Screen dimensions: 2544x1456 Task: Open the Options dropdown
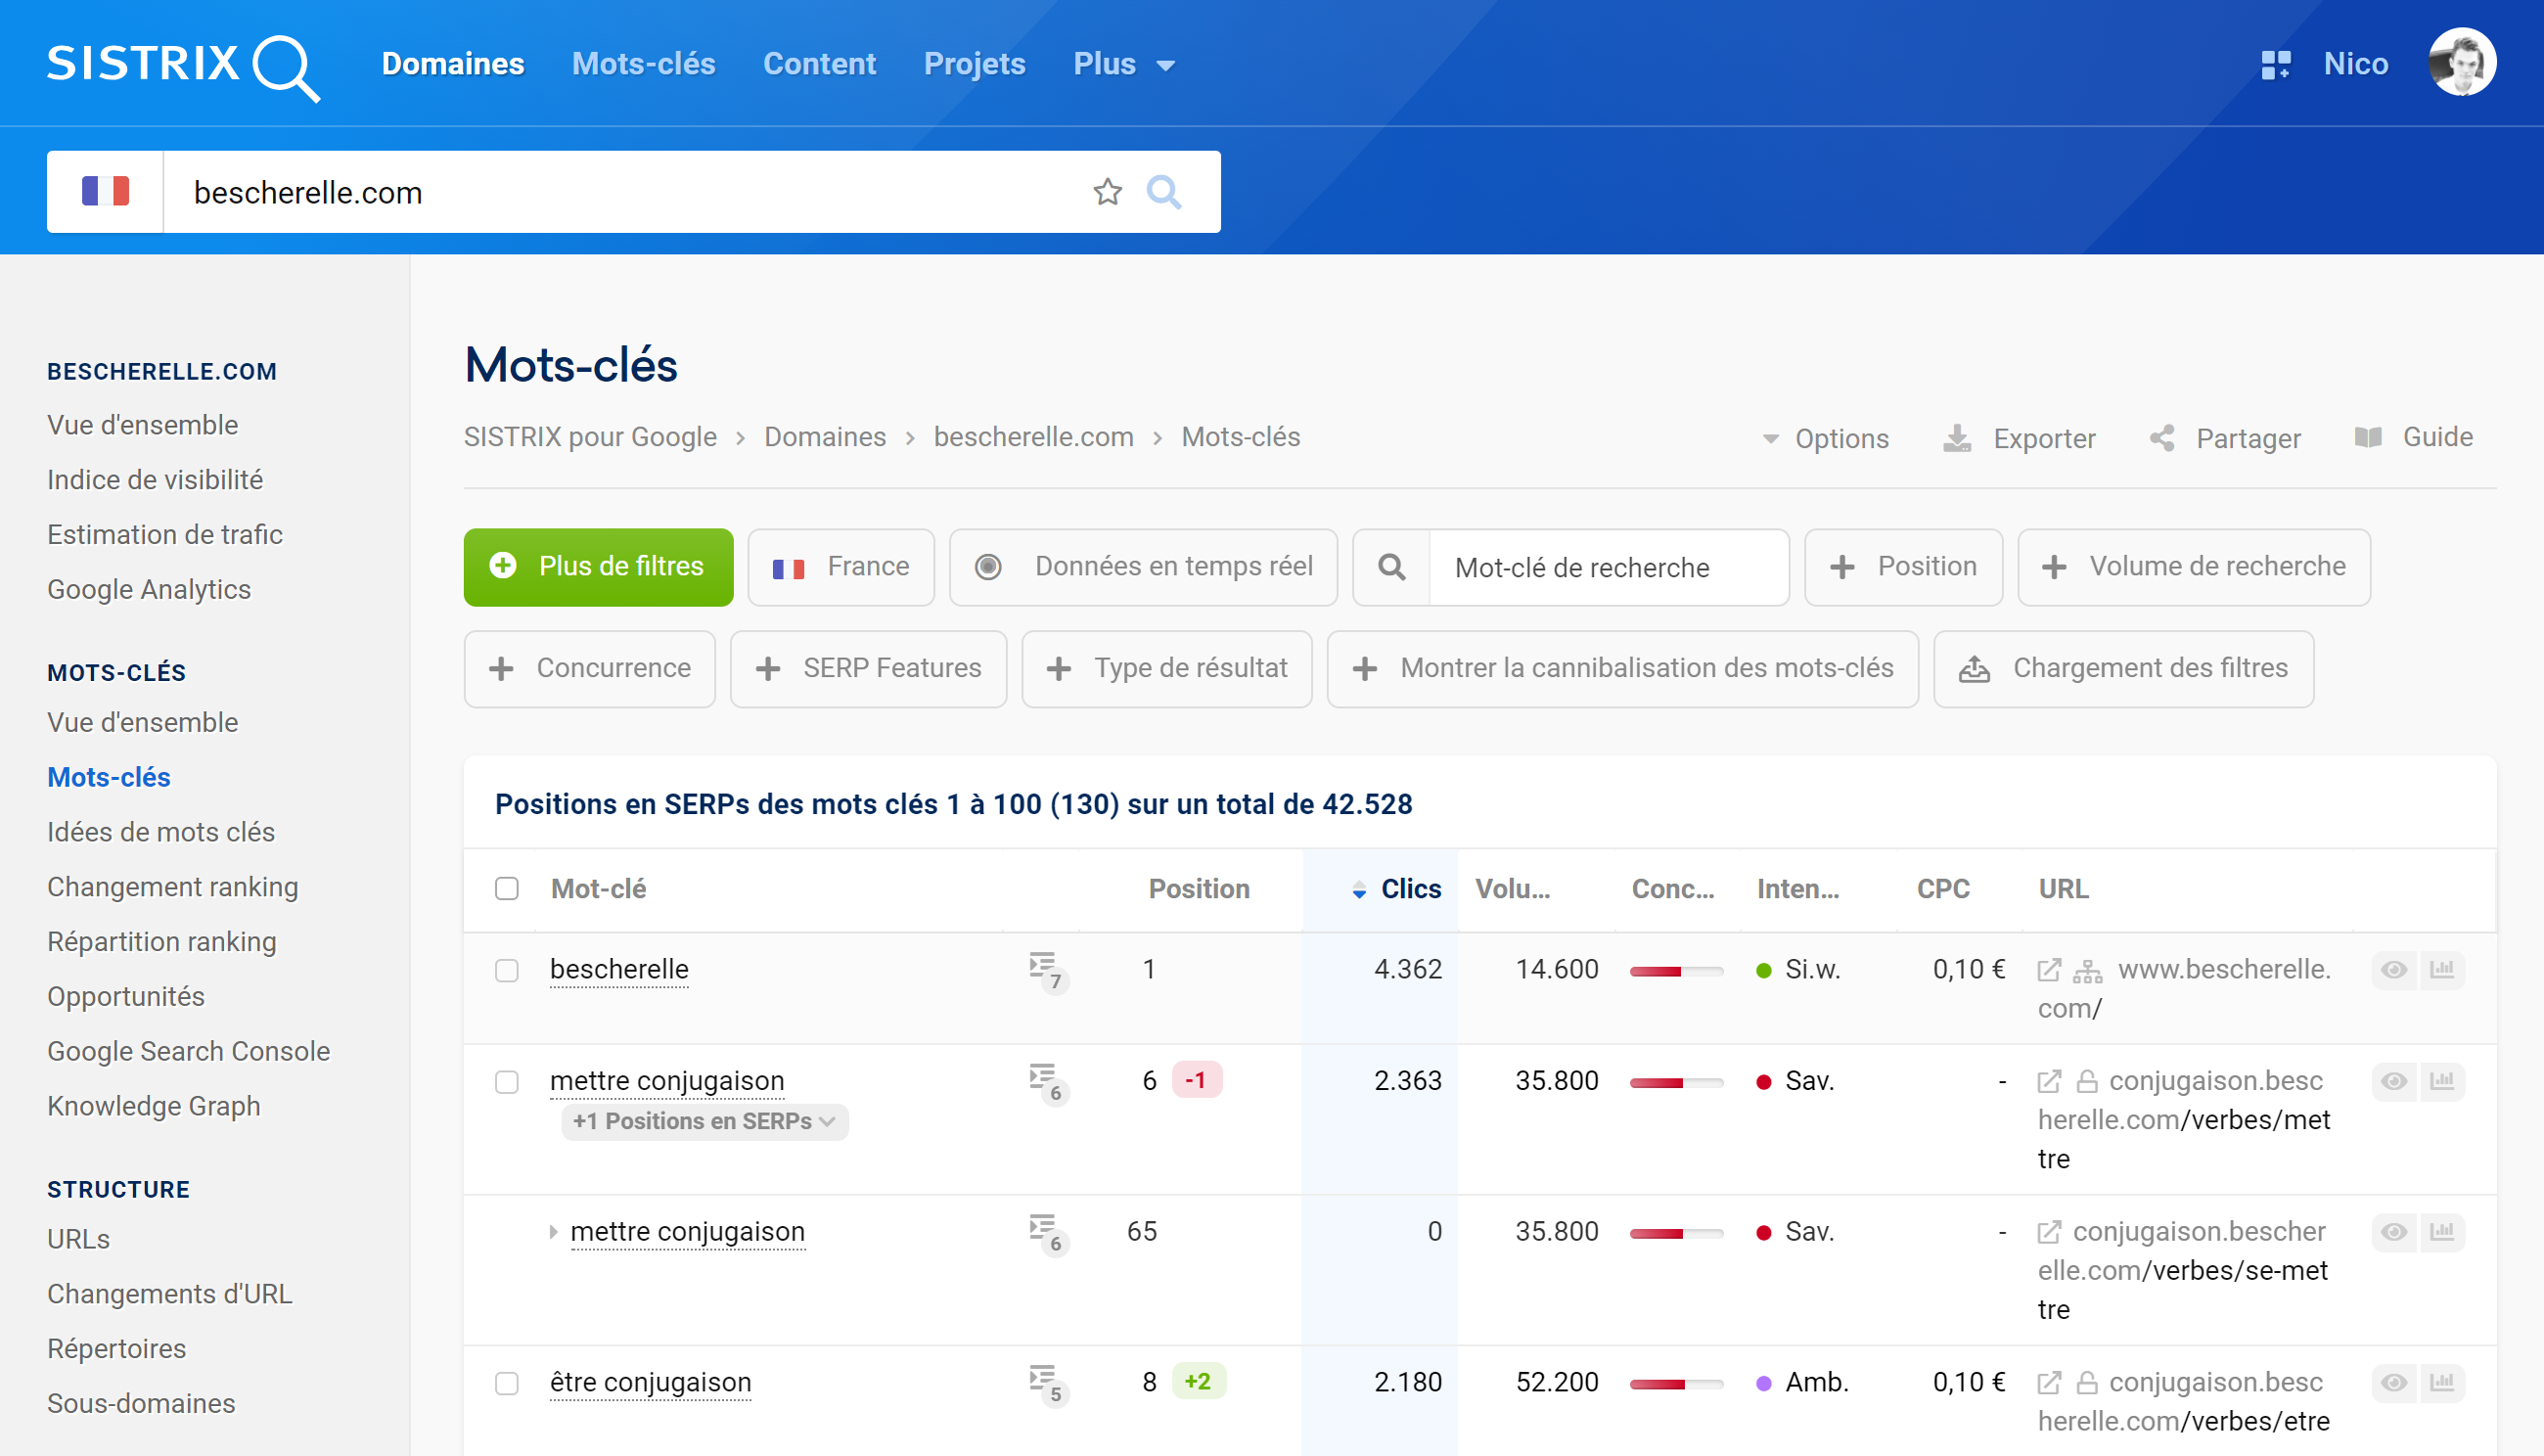point(1825,438)
